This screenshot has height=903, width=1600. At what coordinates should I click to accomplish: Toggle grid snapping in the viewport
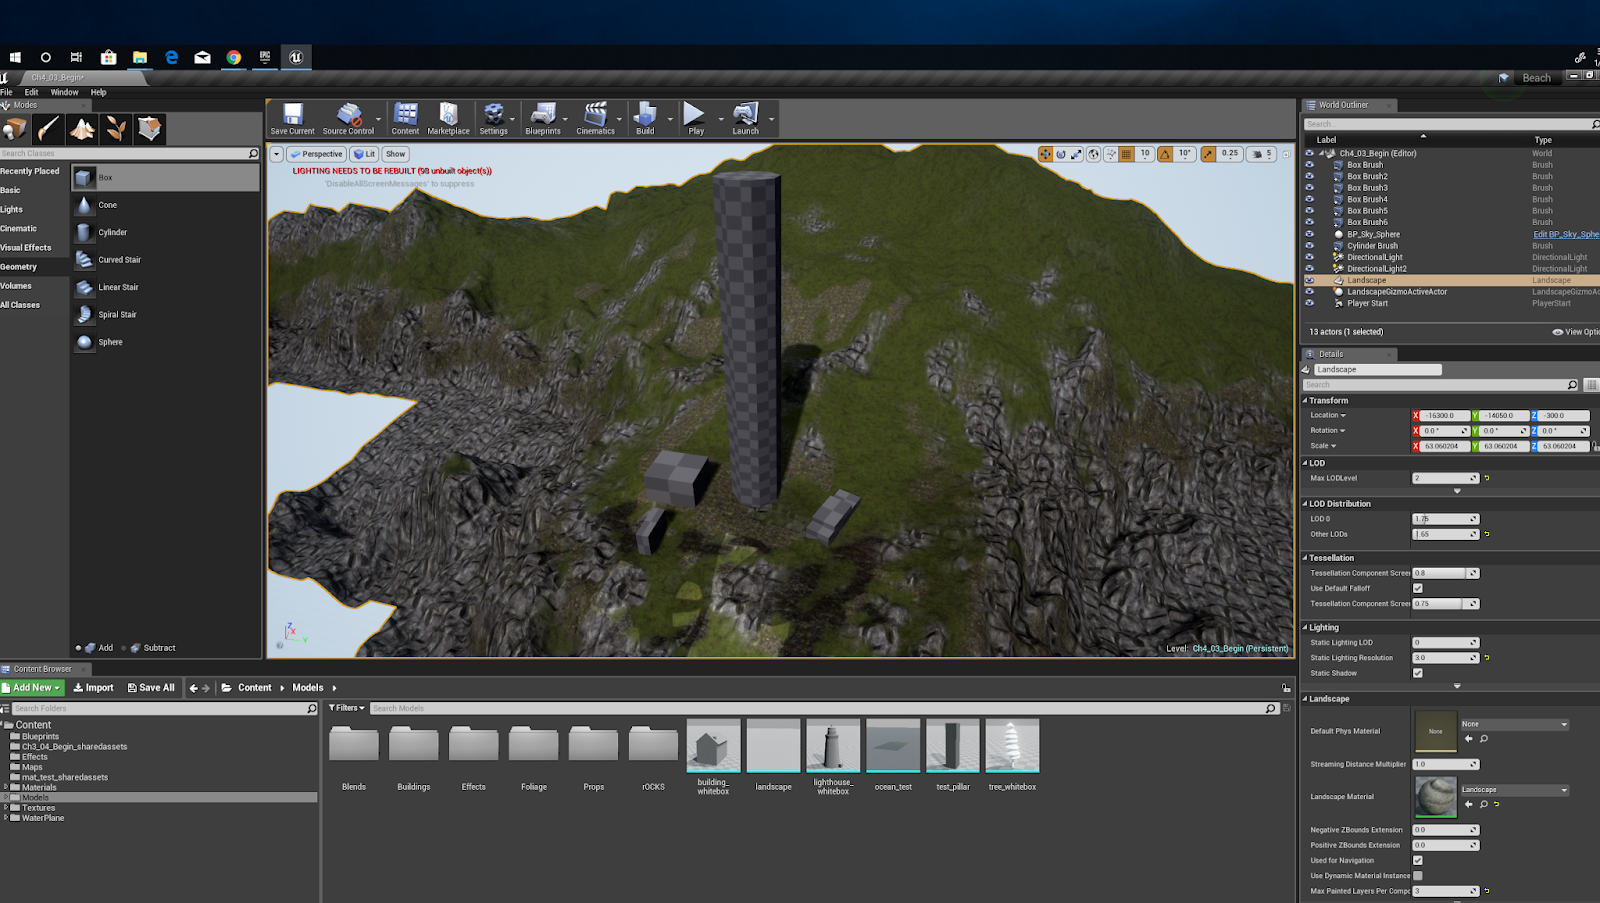tap(1127, 154)
